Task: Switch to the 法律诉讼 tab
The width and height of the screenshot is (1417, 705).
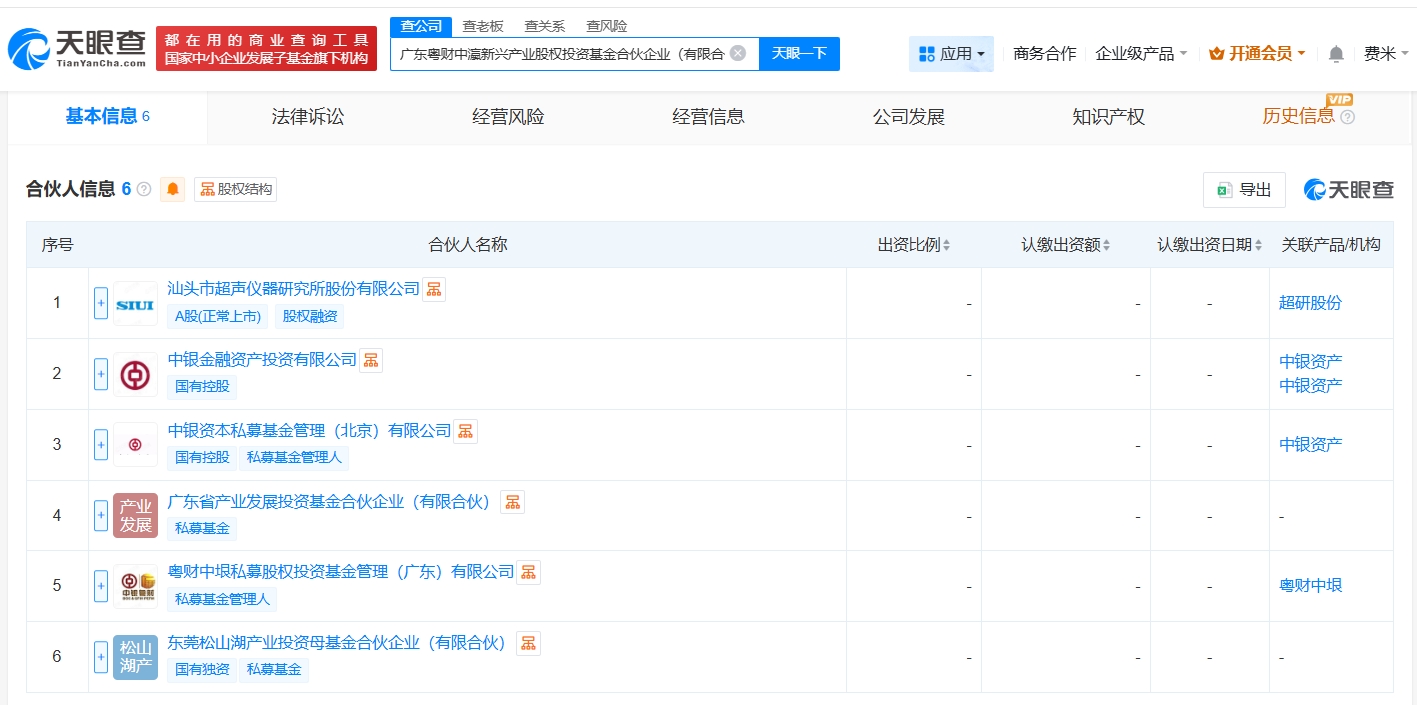Action: (x=307, y=117)
